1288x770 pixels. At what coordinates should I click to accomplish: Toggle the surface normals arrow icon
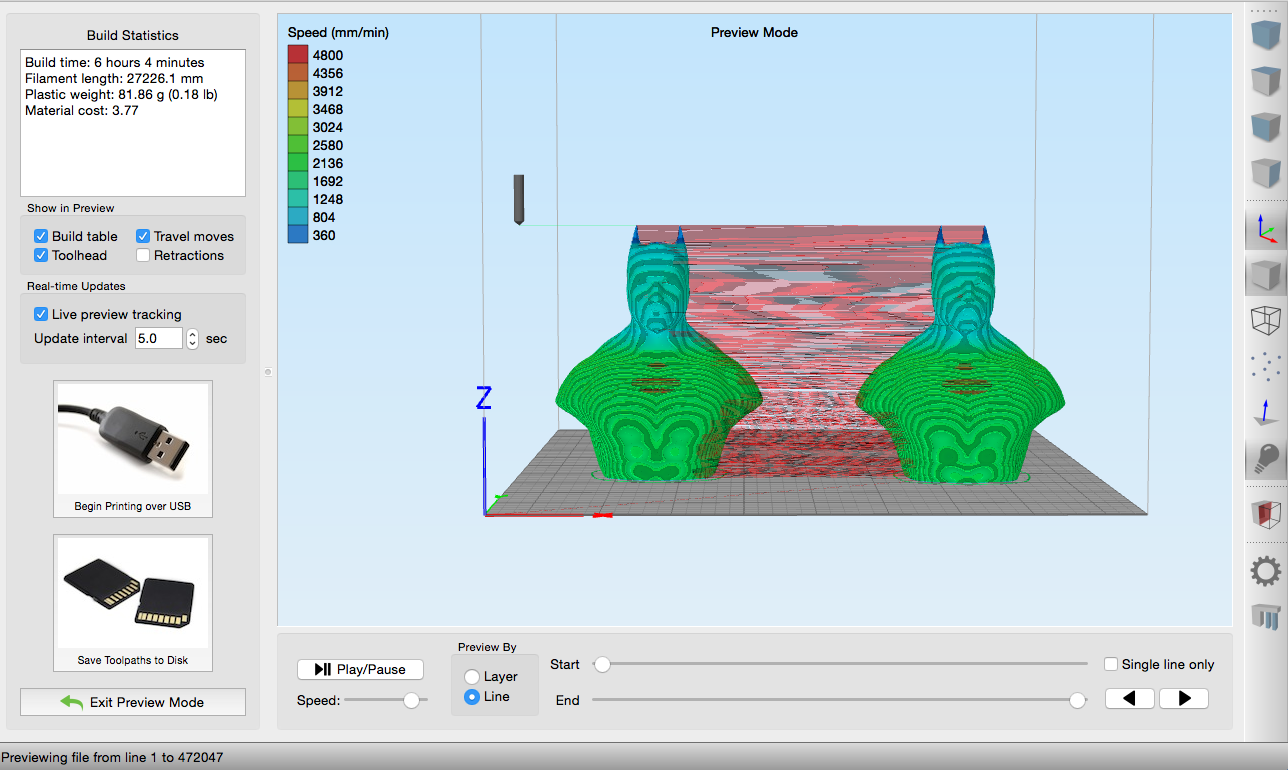(1266, 413)
